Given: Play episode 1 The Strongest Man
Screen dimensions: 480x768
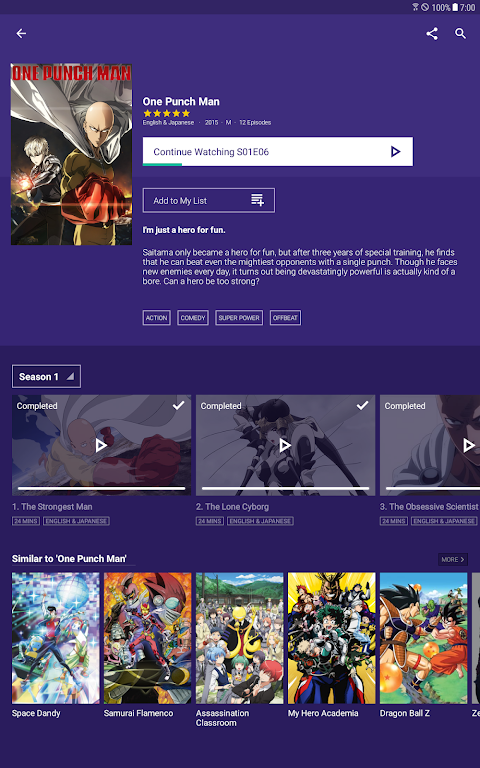Looking at the screenshot, I should click(x=101, y=445).
